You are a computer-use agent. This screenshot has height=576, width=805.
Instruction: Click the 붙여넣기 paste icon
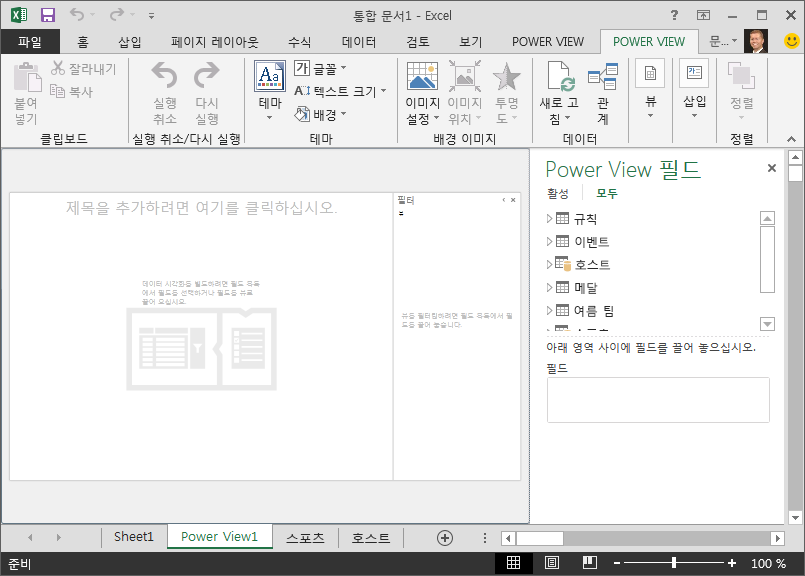click(x=27, y=77)
